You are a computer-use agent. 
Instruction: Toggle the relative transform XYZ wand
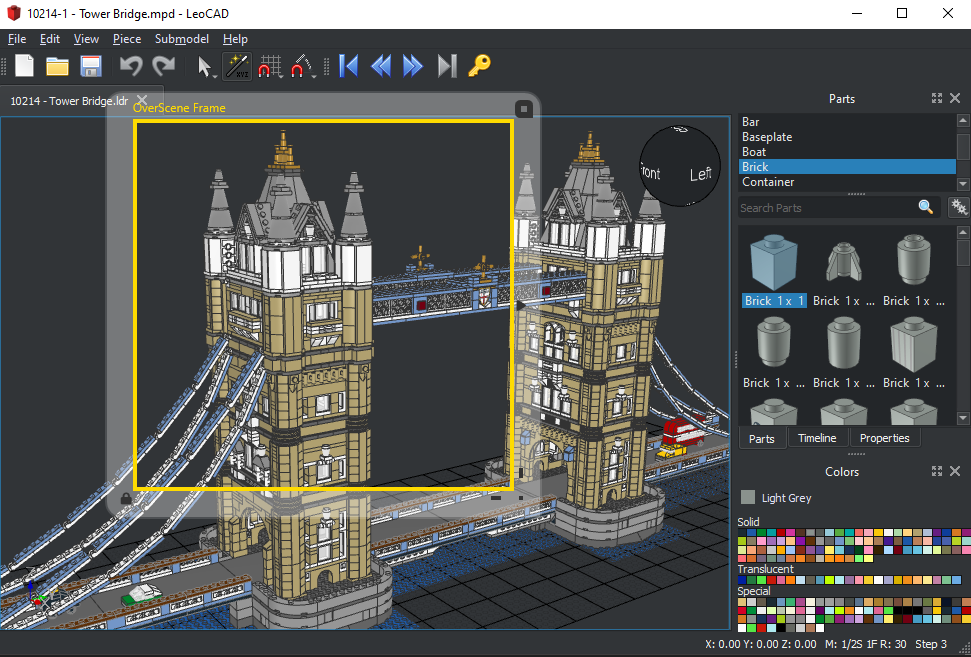click(x=236, y=66)
